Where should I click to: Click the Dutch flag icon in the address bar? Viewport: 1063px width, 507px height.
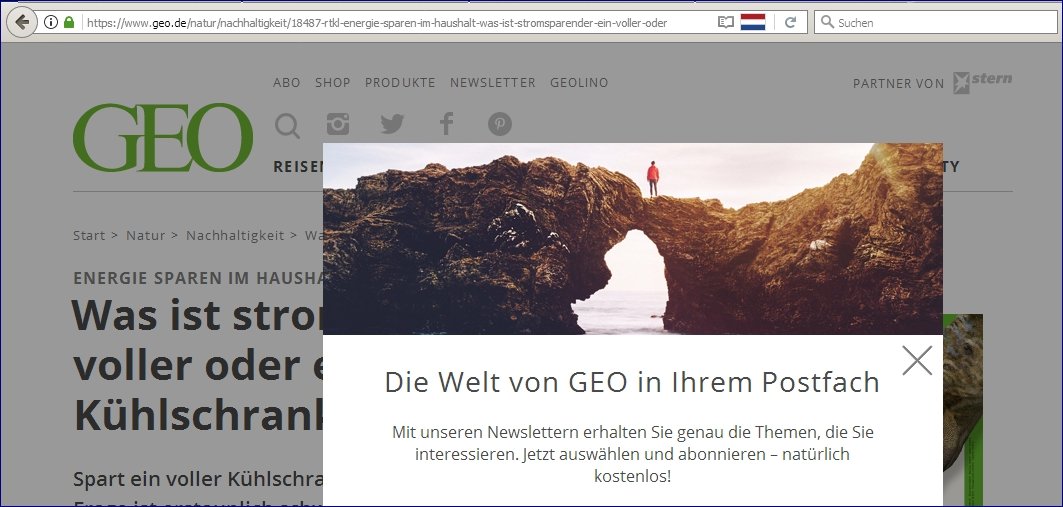click(x=753, y=22)
